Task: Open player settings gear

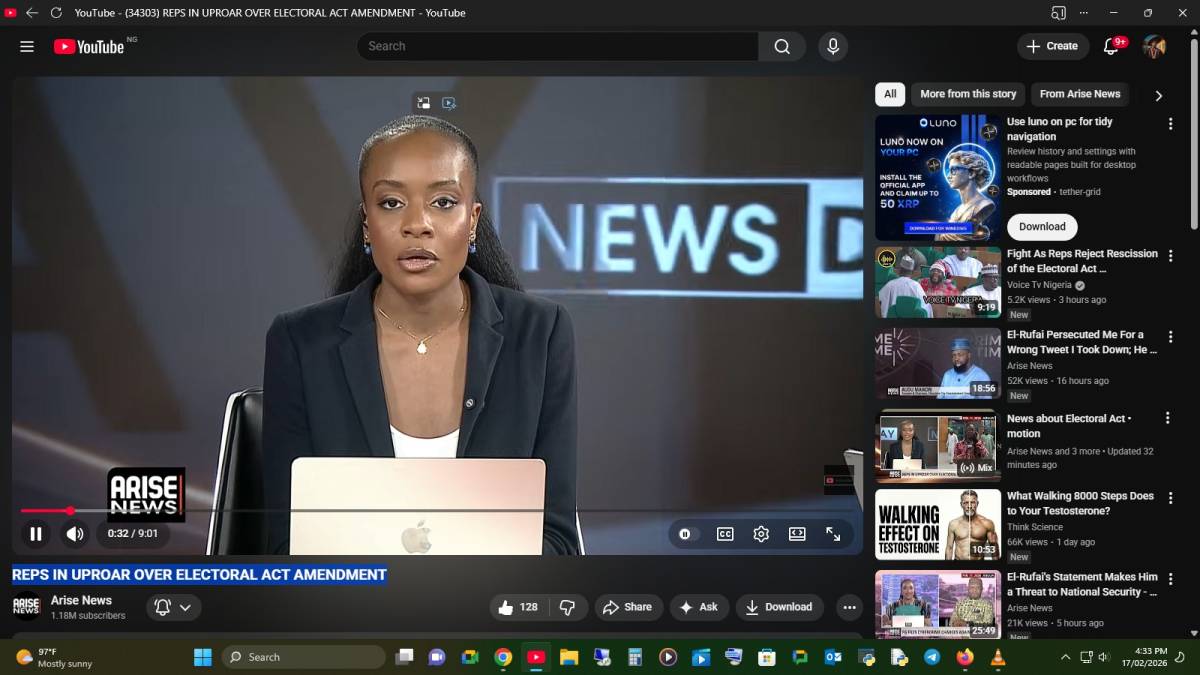Action: click(761, 534)
